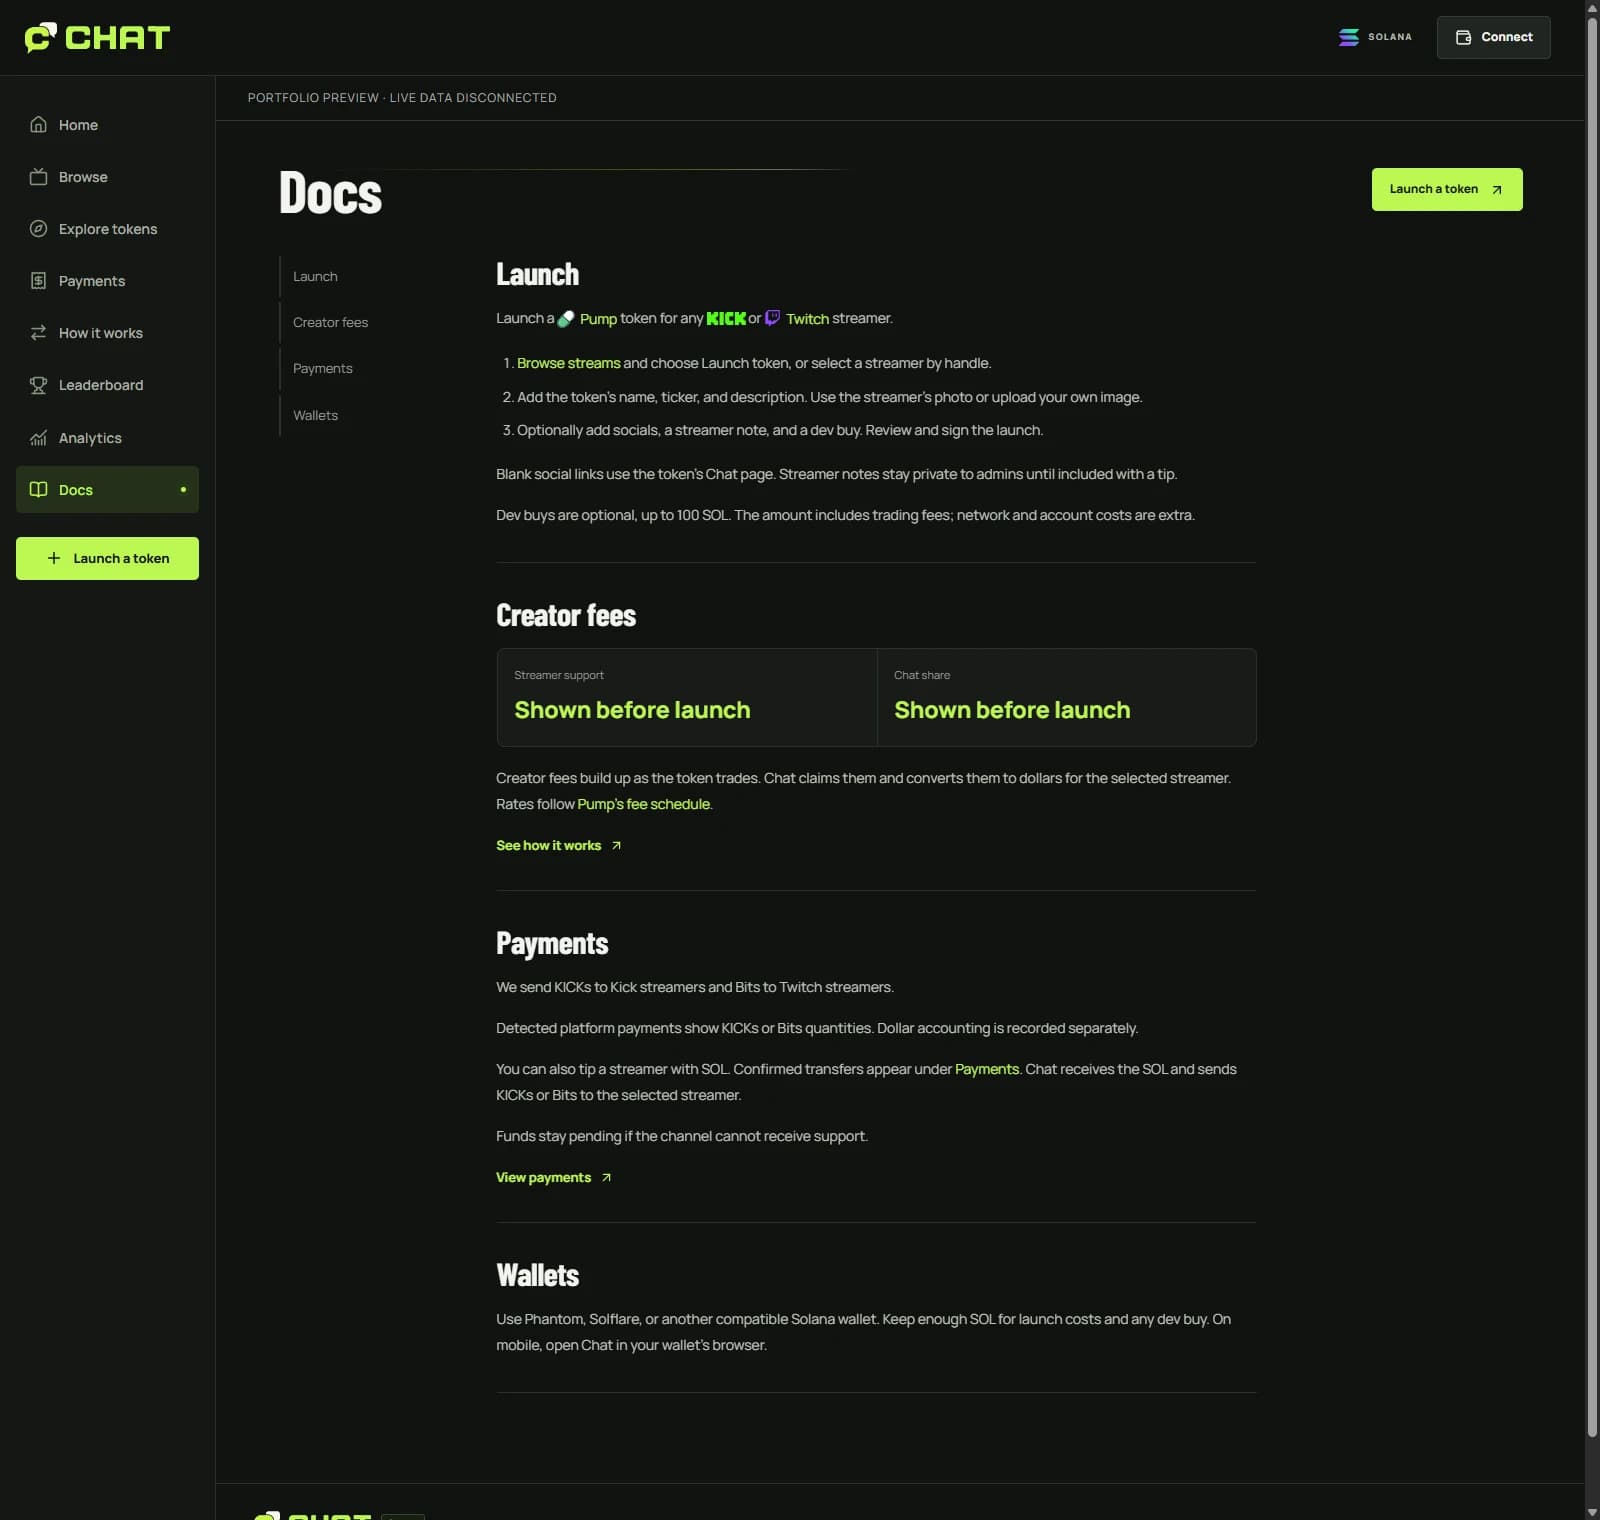Open Explore tokens in the sidebar
Viewport: 1600px width, 1520px height.
pos(107,229)
